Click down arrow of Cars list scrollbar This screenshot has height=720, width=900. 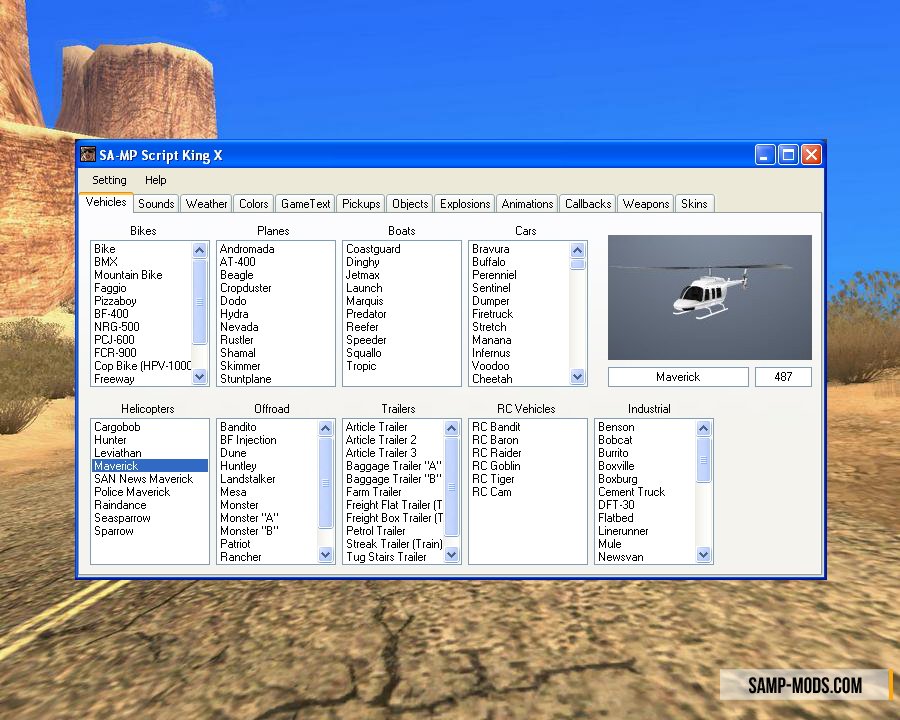coord(577,377)
